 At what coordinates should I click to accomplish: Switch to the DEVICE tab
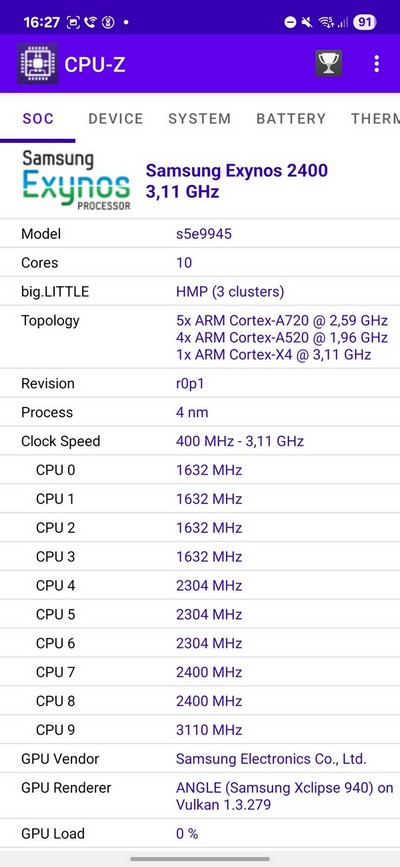116,118
